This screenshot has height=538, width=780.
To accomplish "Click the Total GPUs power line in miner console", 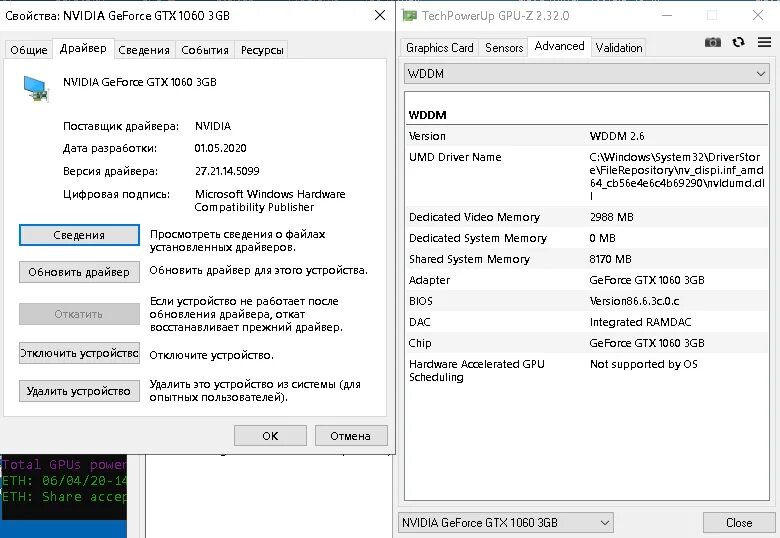I will [64, 465].
